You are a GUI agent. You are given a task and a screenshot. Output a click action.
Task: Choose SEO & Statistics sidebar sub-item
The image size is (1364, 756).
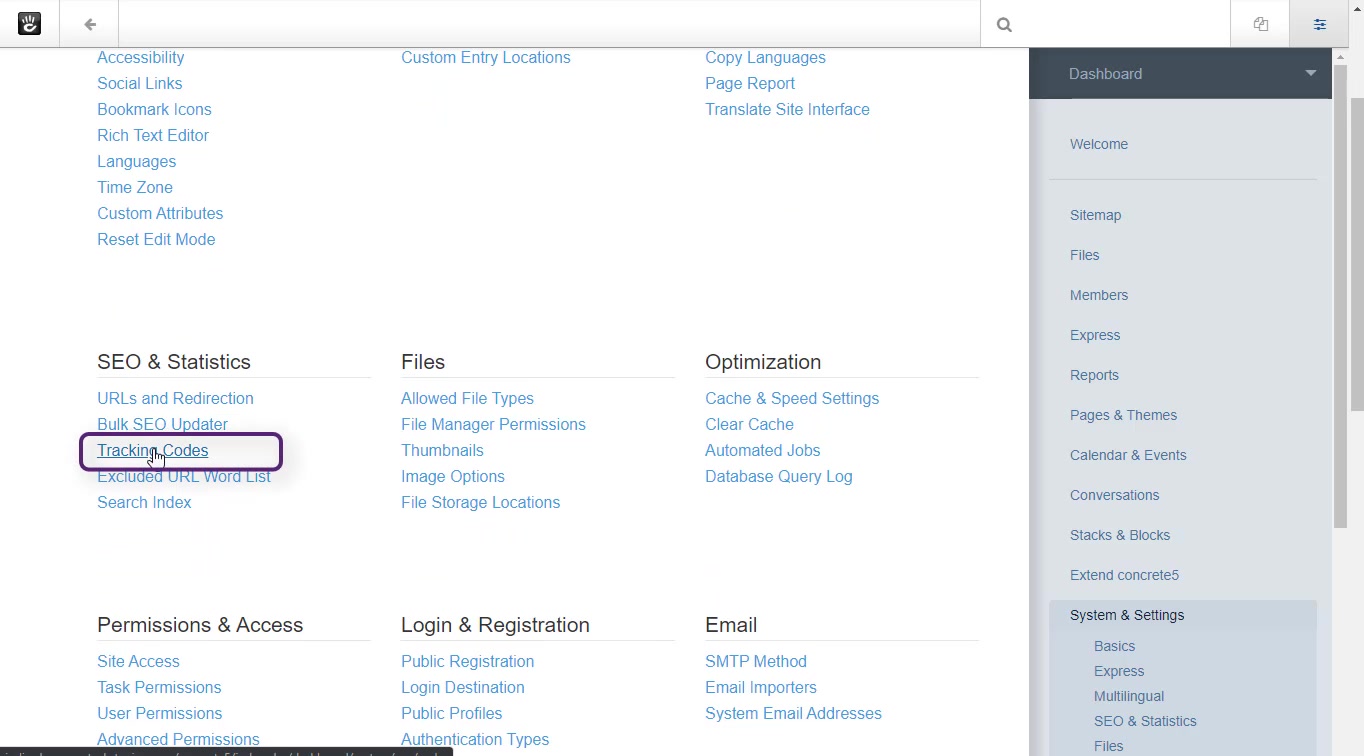[1144, 721]
